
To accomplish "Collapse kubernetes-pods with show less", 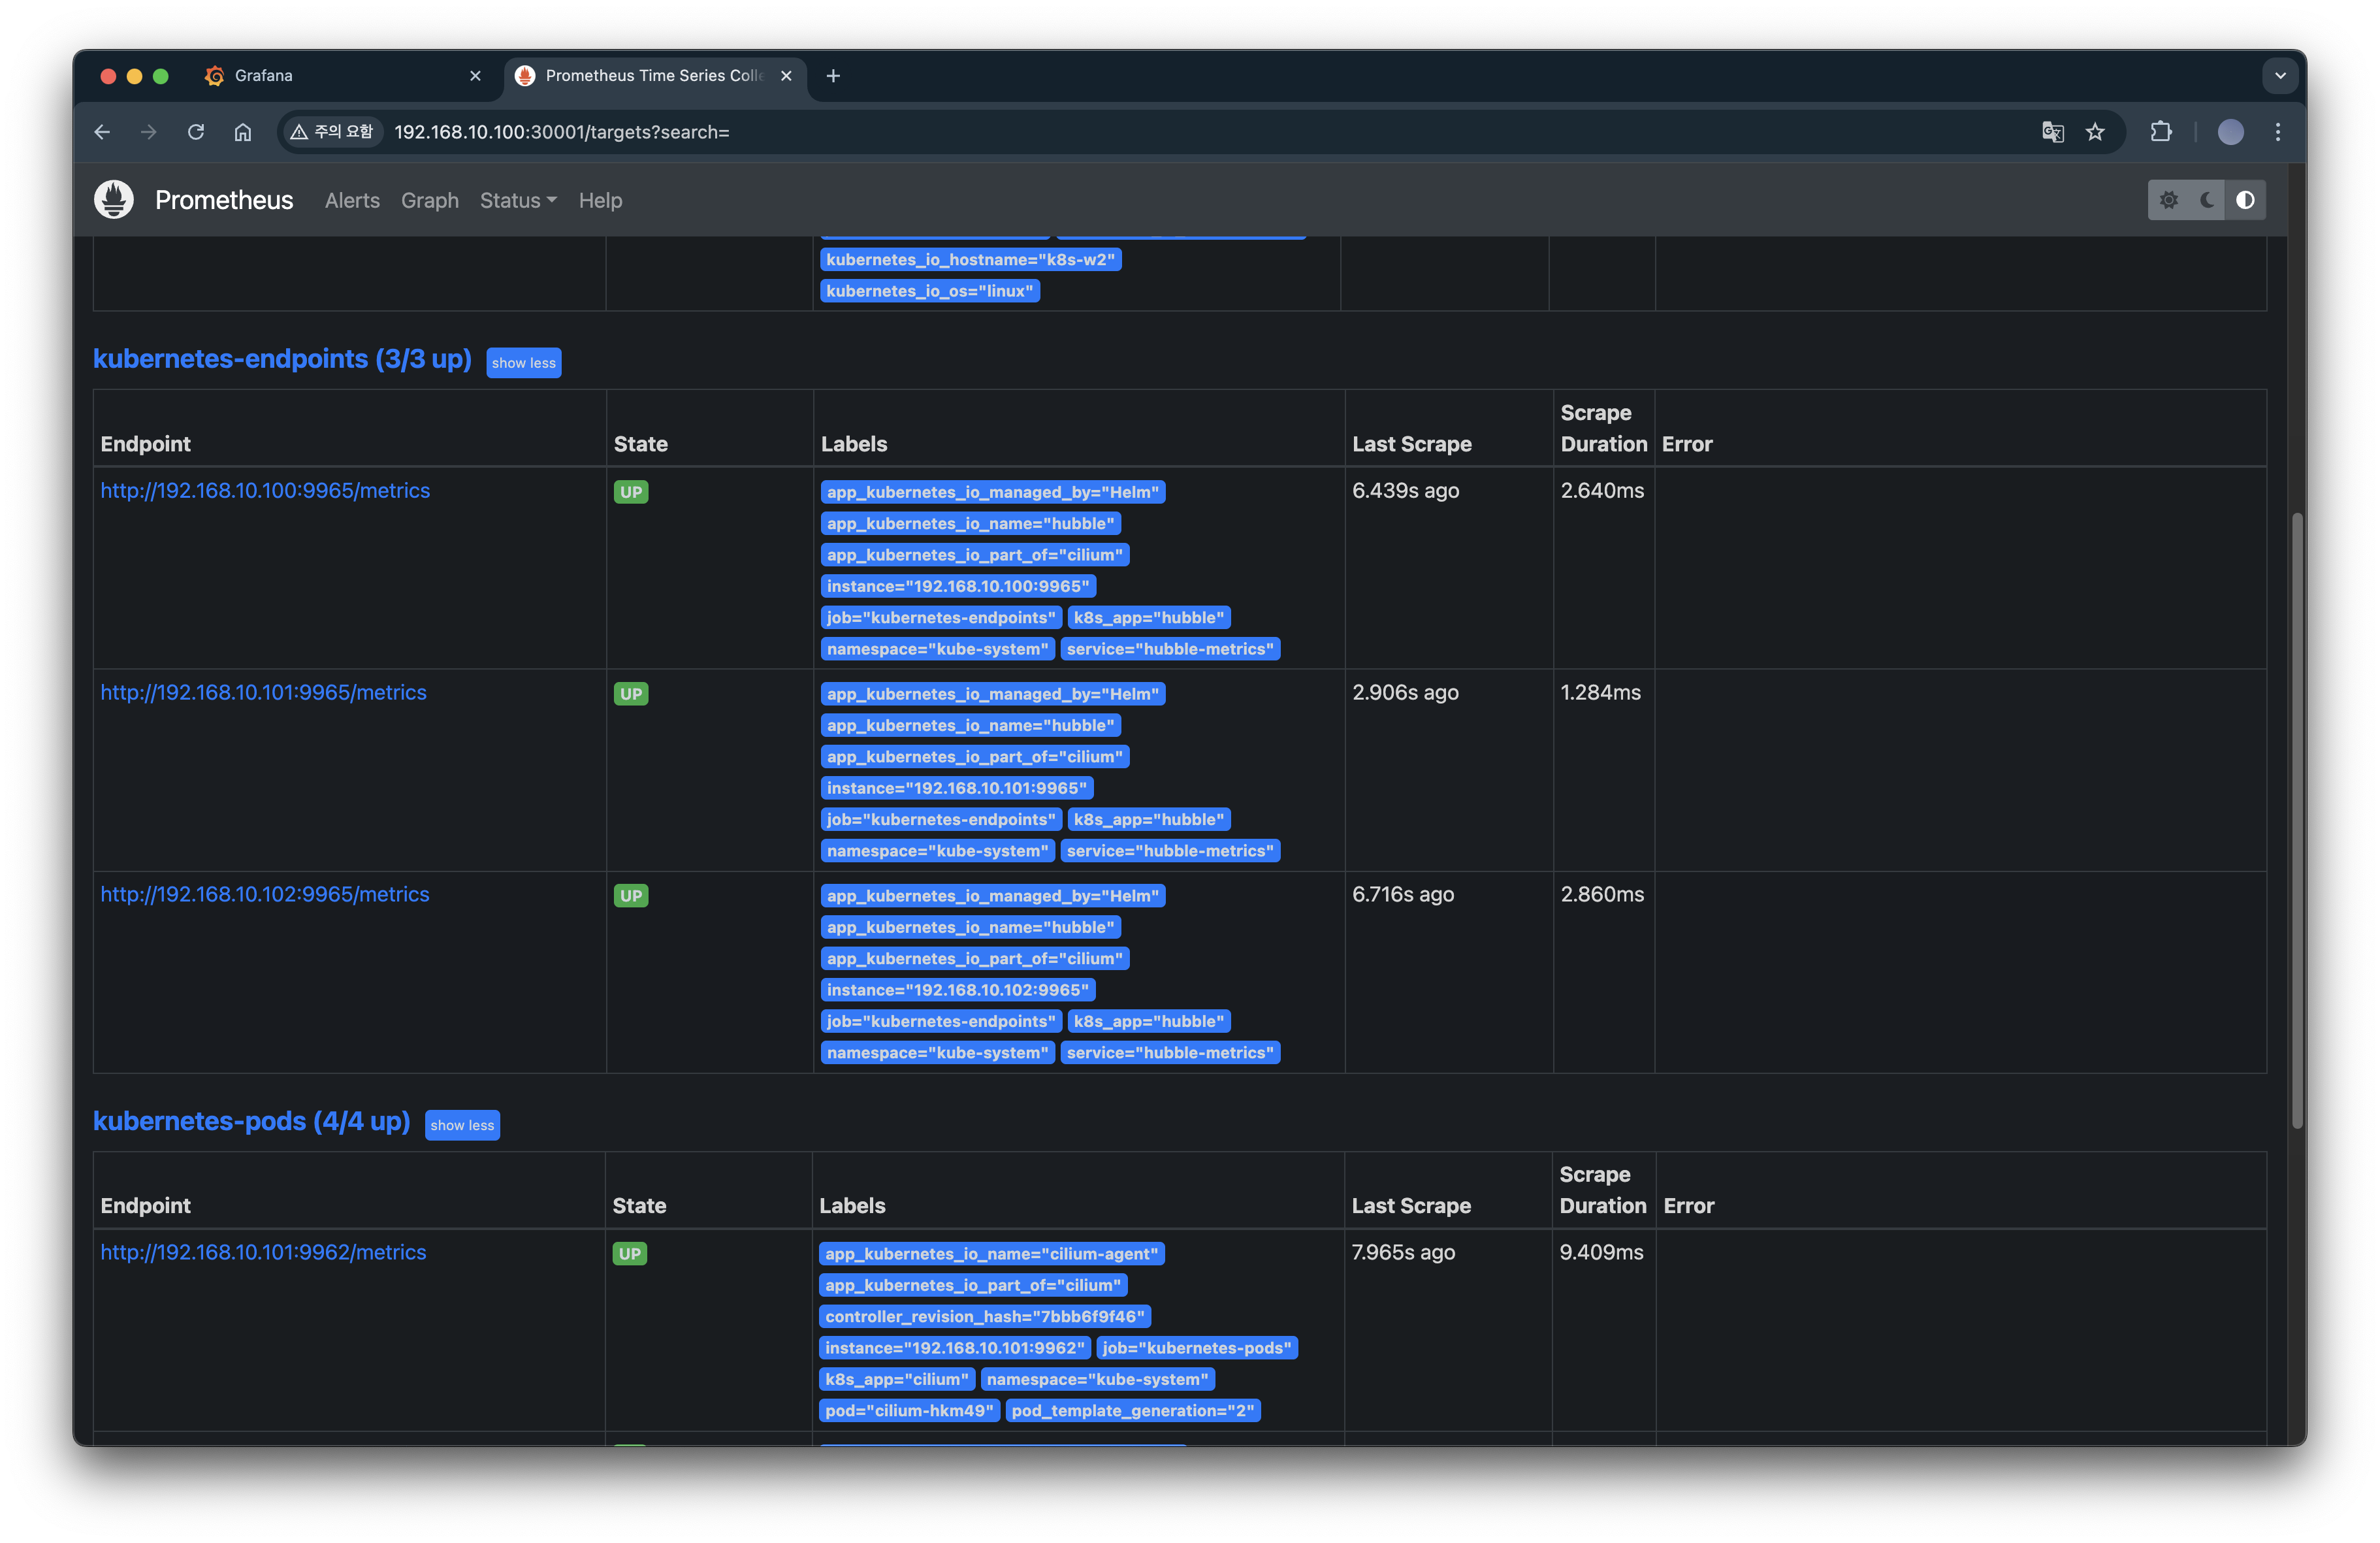I will tap(462, 1125).
